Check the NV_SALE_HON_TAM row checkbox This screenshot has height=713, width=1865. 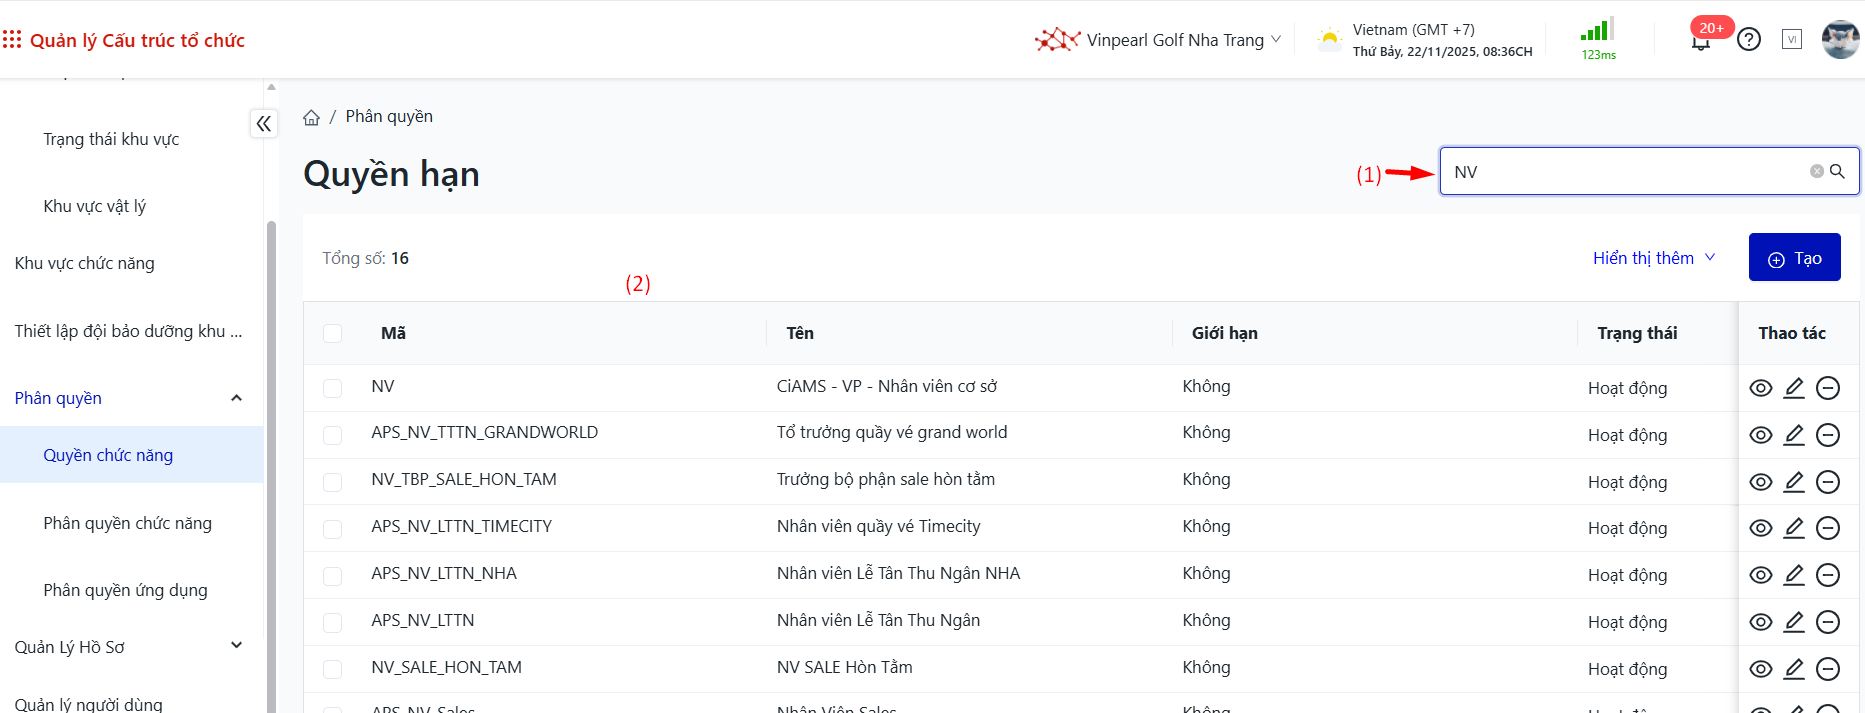[333, 669]
